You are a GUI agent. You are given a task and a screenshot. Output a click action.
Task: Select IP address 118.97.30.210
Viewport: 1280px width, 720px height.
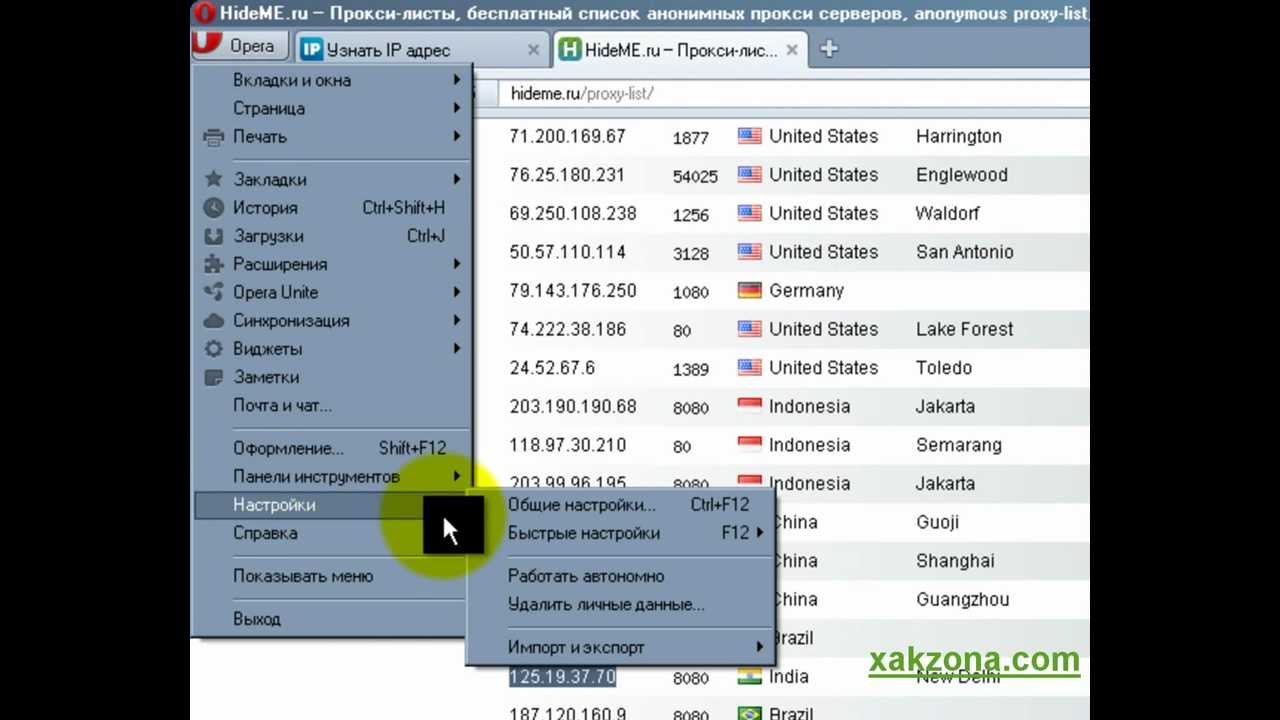pyautogui.click(x=567, y=445)
